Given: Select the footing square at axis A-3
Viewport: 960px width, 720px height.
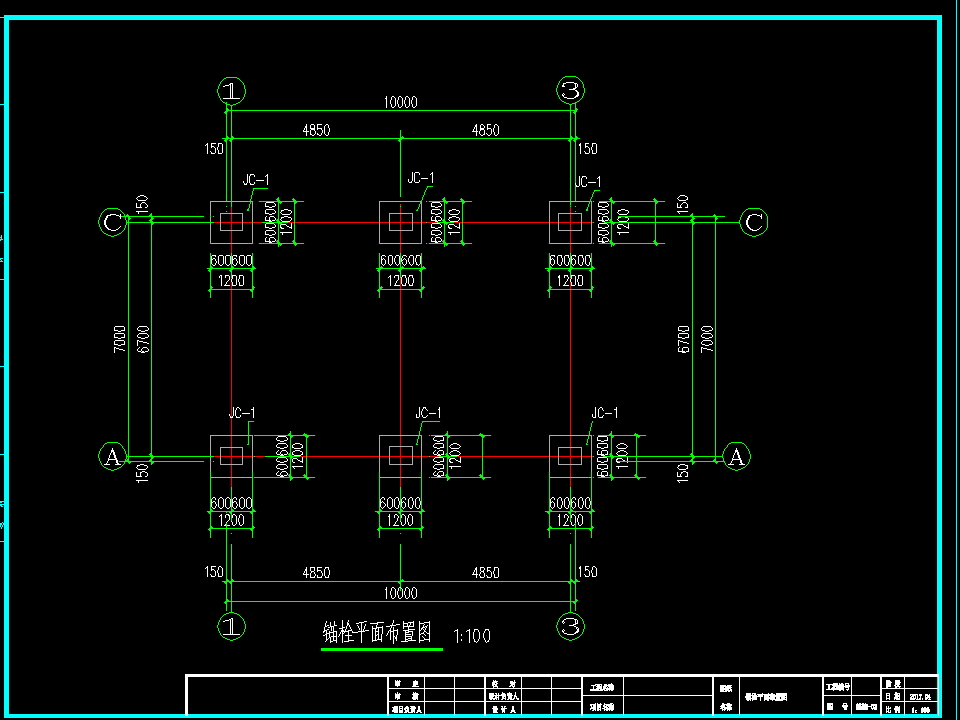Looking at the screenshot, I should click(x=570, y=456).
